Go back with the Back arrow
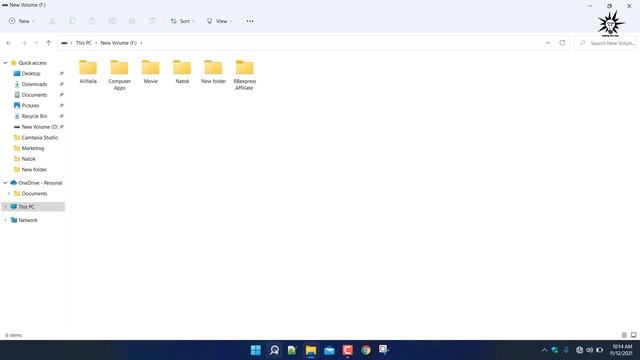The width and height of the screenshot is (640, 360). point(9,43)
